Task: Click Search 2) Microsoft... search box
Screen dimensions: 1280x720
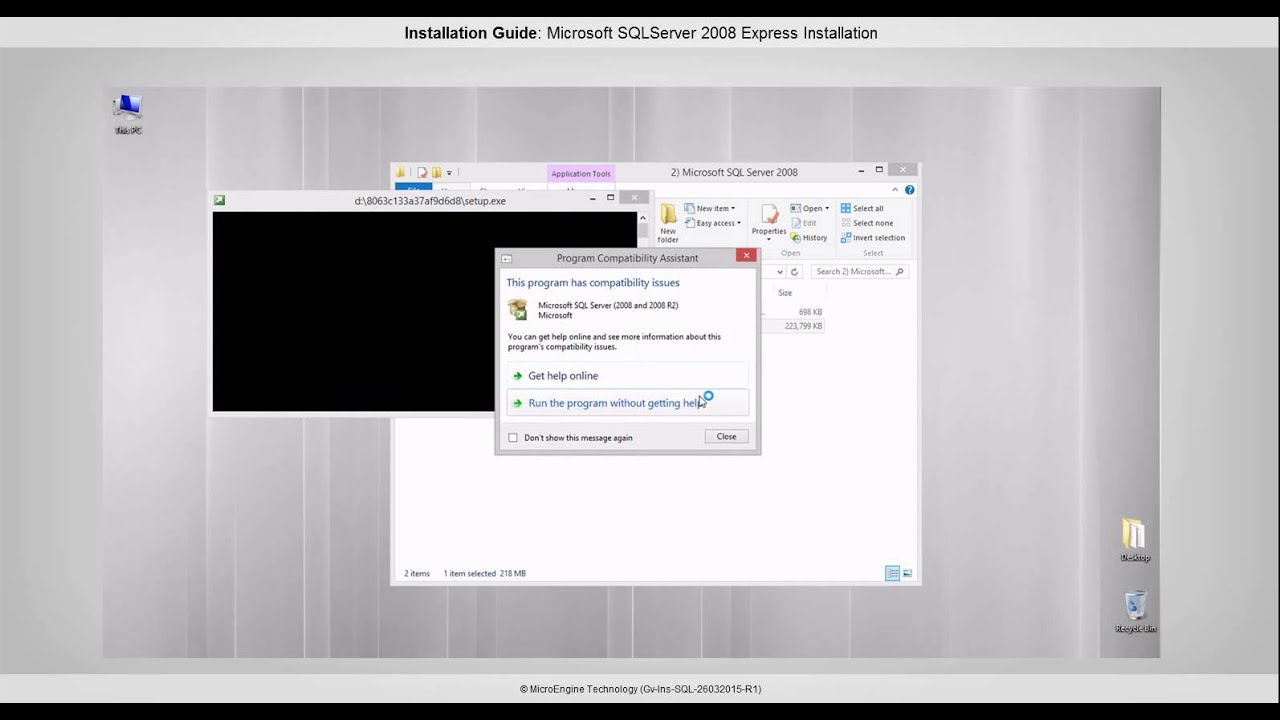Action: (x=859, y=271)
